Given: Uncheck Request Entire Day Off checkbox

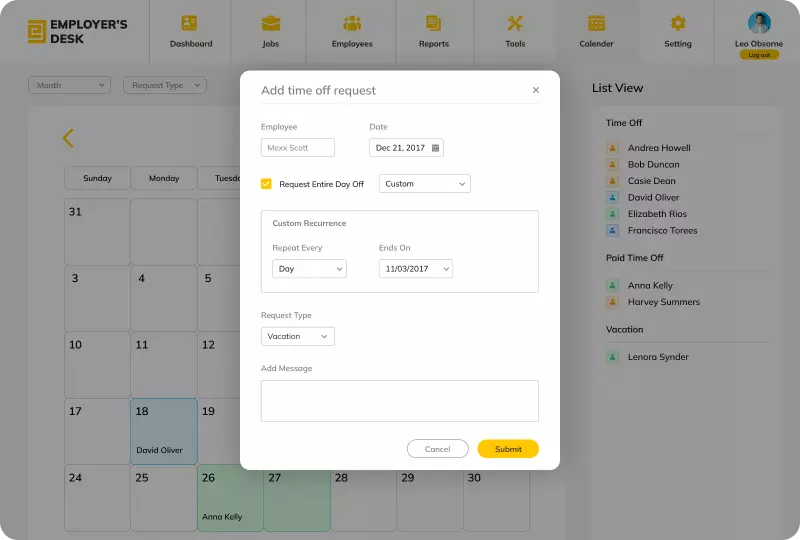Looking at the screenshot, I should (266, 184).
